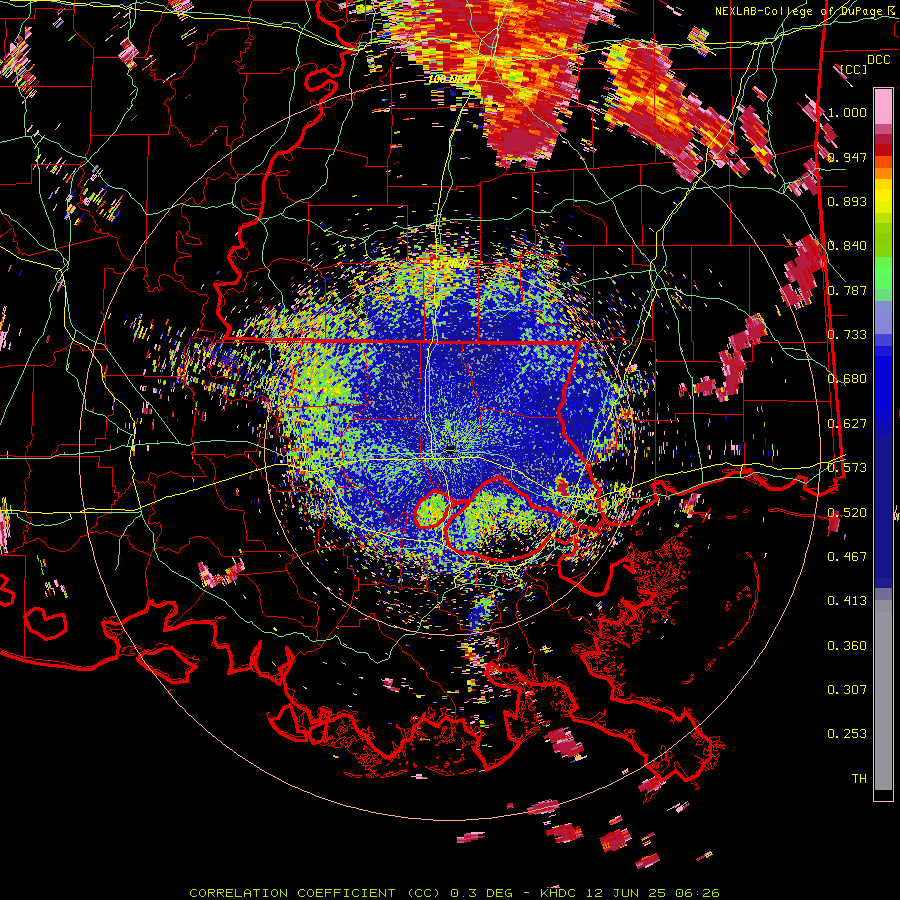This screenshot has width=900, height=900.
Task: Click the DCC product label
Action: pos(878,60)
